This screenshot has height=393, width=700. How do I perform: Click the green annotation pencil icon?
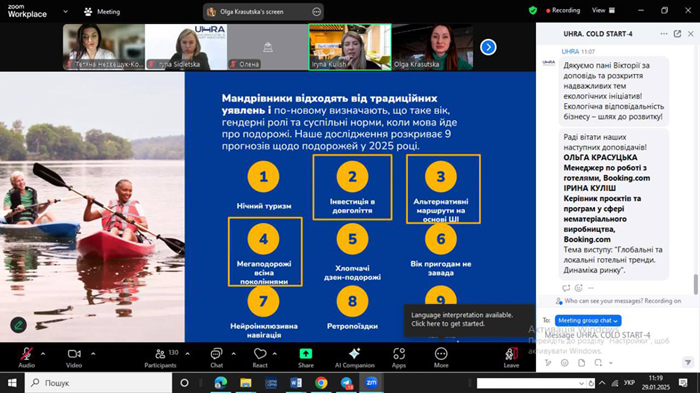pos(18,325)
